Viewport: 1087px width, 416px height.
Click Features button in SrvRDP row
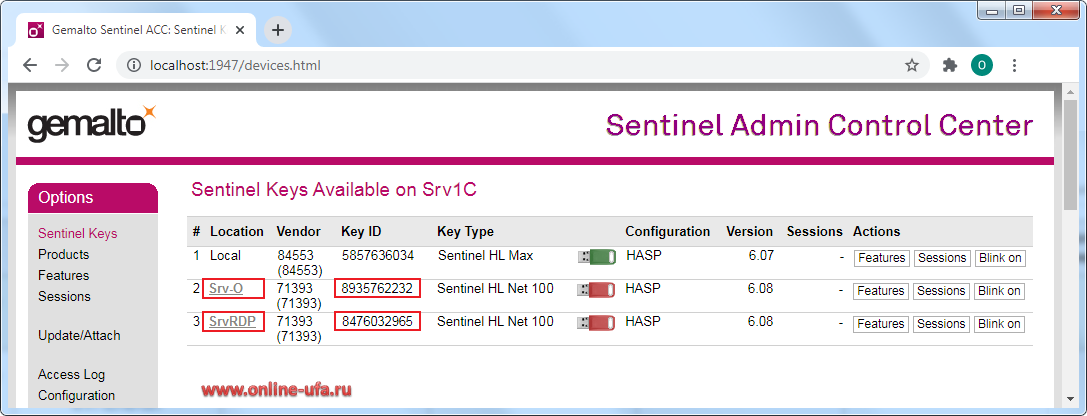click(881, 324)
